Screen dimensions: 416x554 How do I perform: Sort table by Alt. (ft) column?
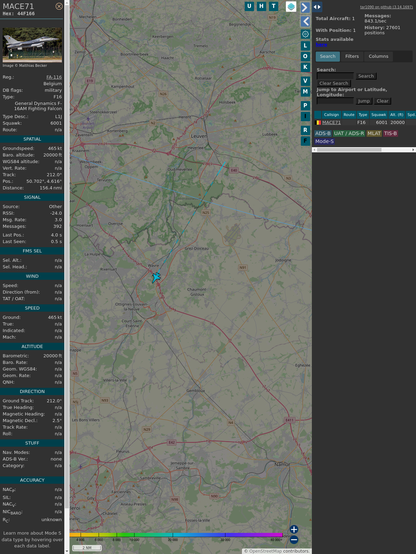point(397,115)
